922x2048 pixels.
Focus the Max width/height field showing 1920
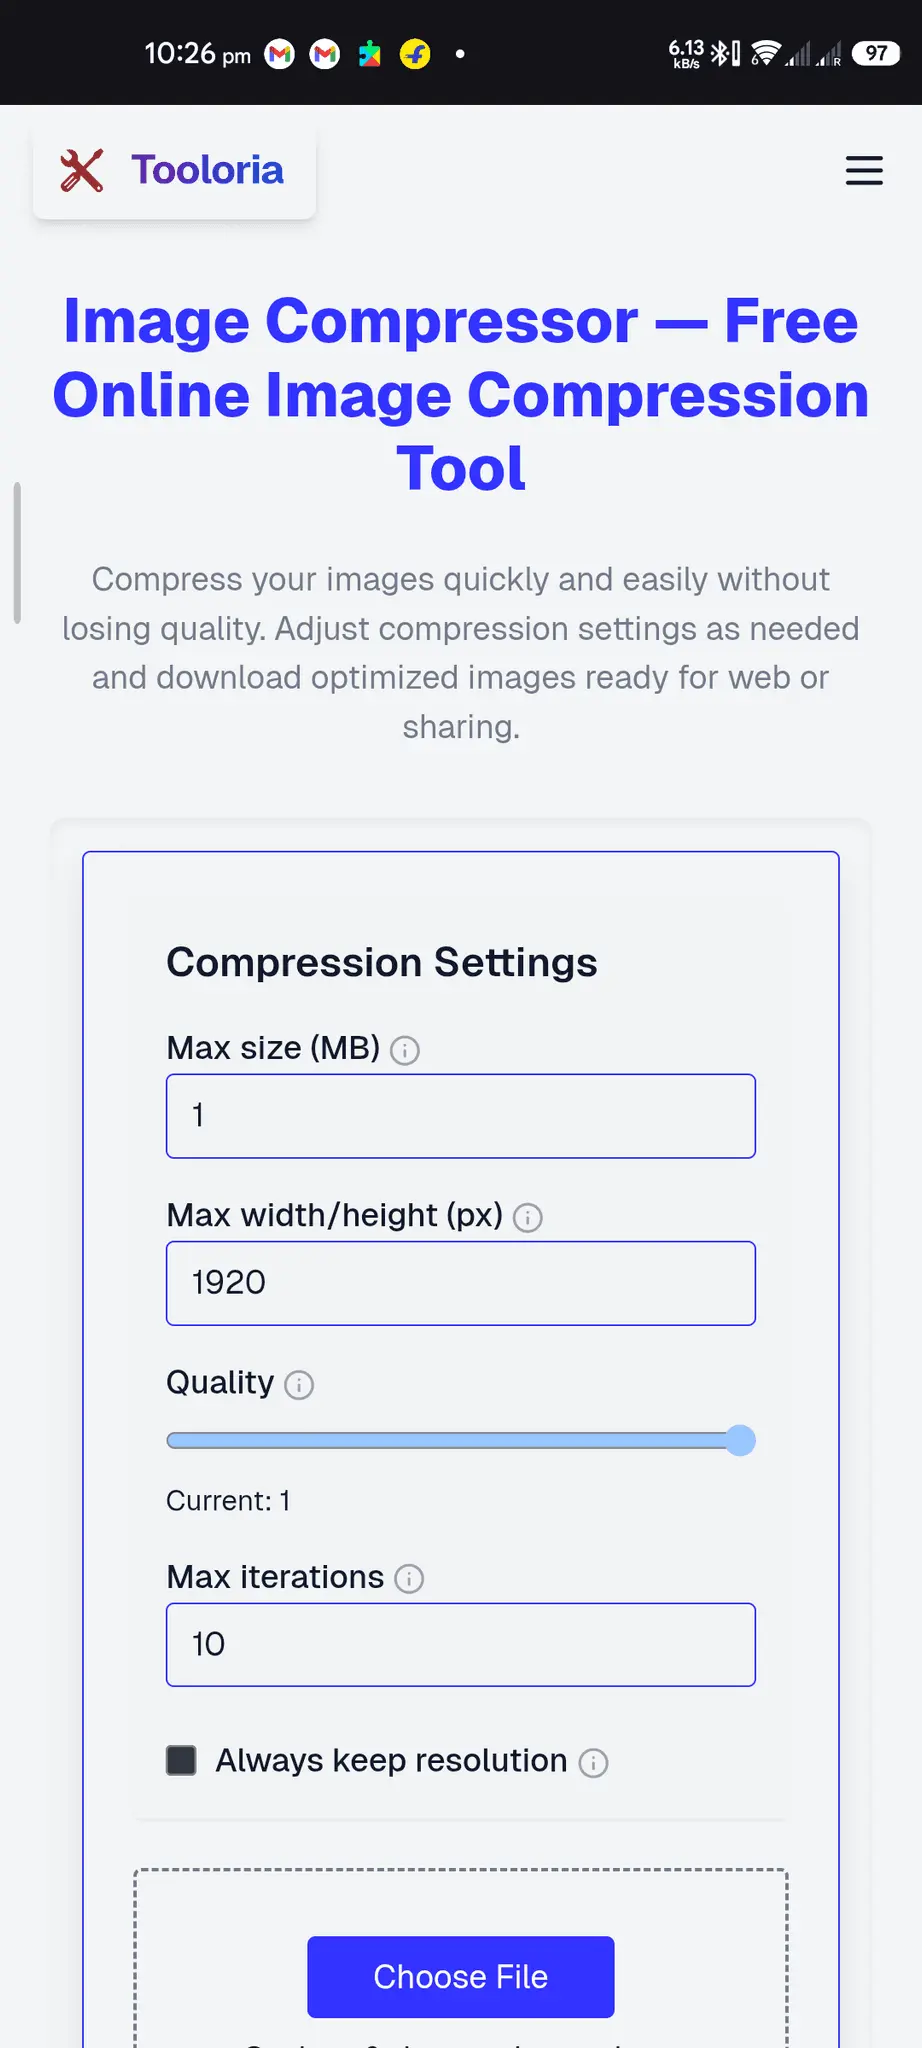[461, 1283]
